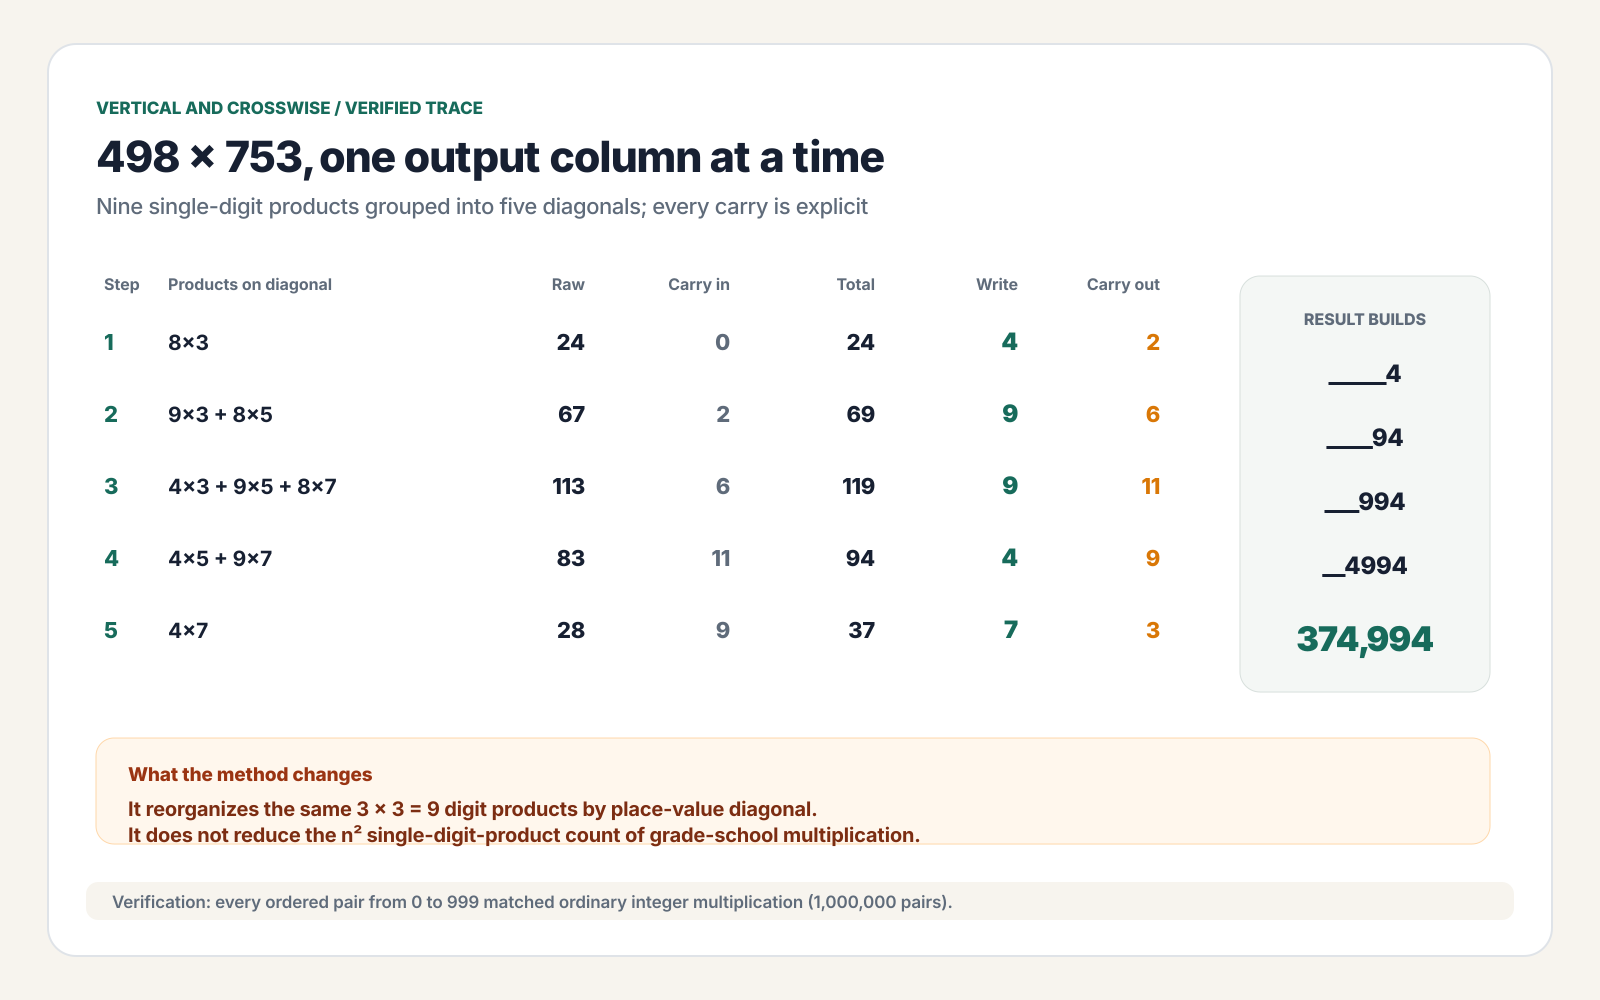Click the '498 × 753' main heading
This screenshot has height=1000, width=1600.
pos(490,157)
